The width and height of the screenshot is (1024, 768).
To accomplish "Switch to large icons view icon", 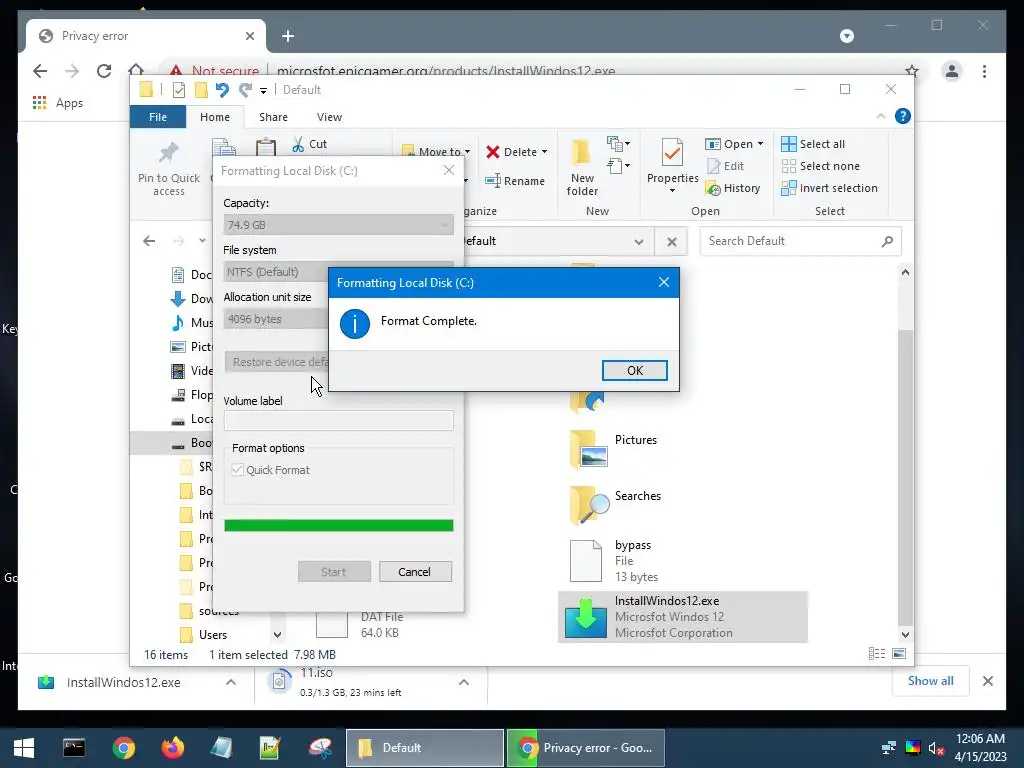I will (899, 654).
